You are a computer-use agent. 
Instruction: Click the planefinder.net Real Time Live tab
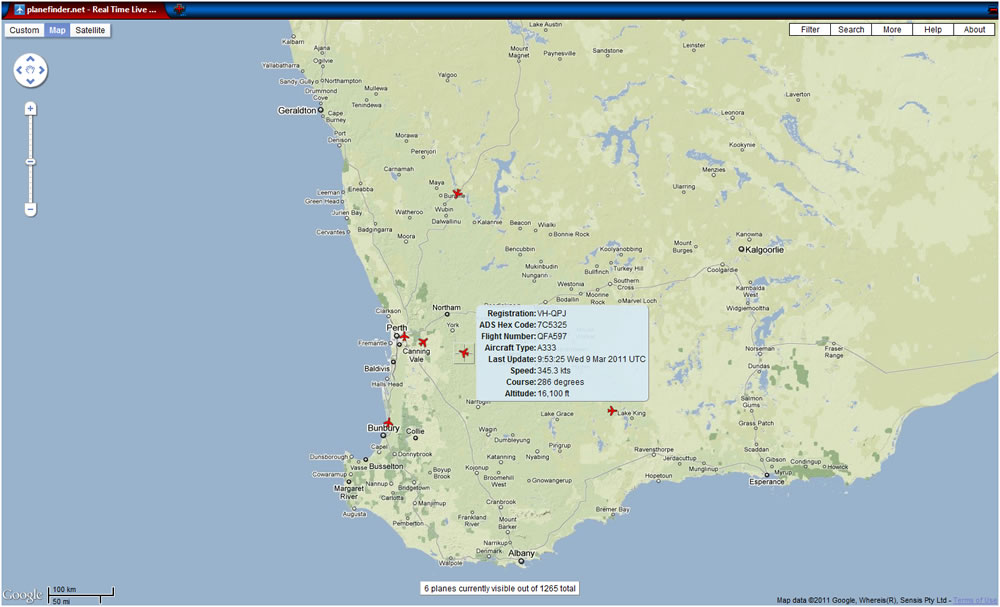click(88, 10)
